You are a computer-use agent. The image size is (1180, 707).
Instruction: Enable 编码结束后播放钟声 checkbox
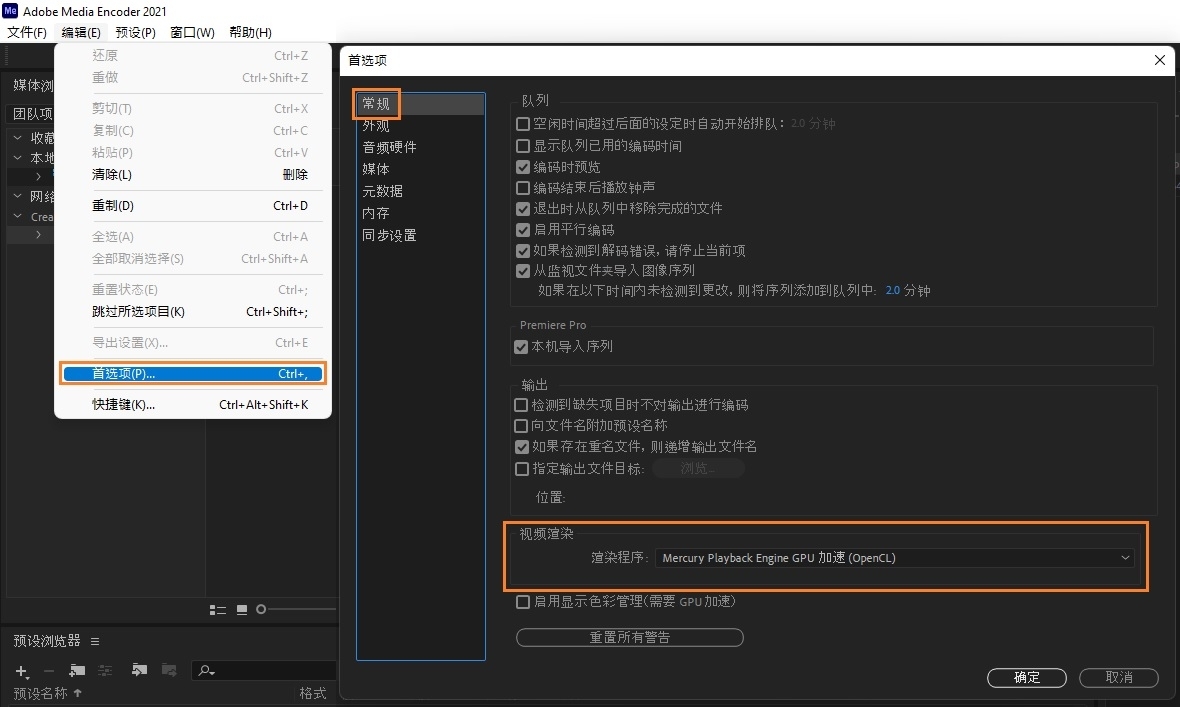click(523, 187)
